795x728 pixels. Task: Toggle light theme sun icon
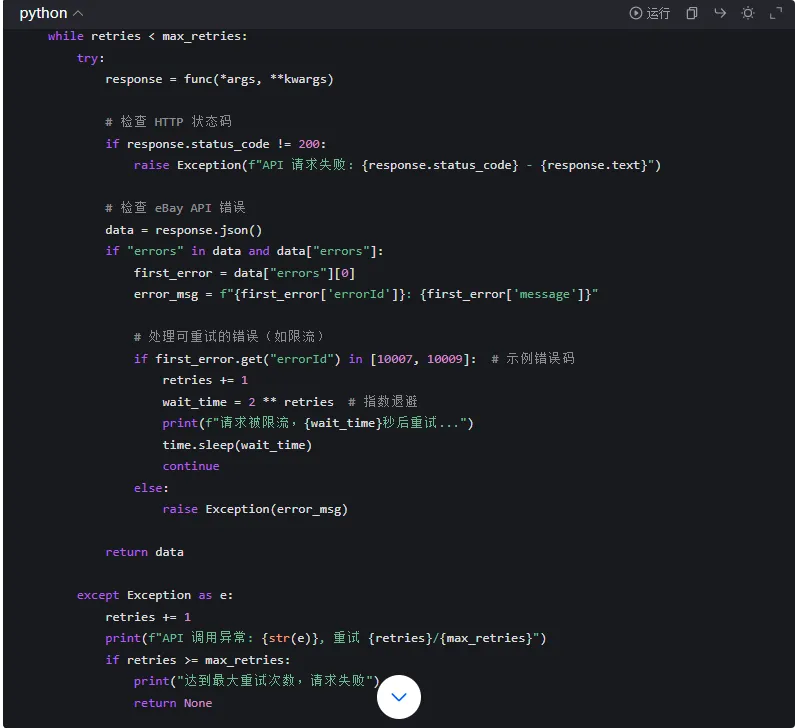[x=748, y=13]
